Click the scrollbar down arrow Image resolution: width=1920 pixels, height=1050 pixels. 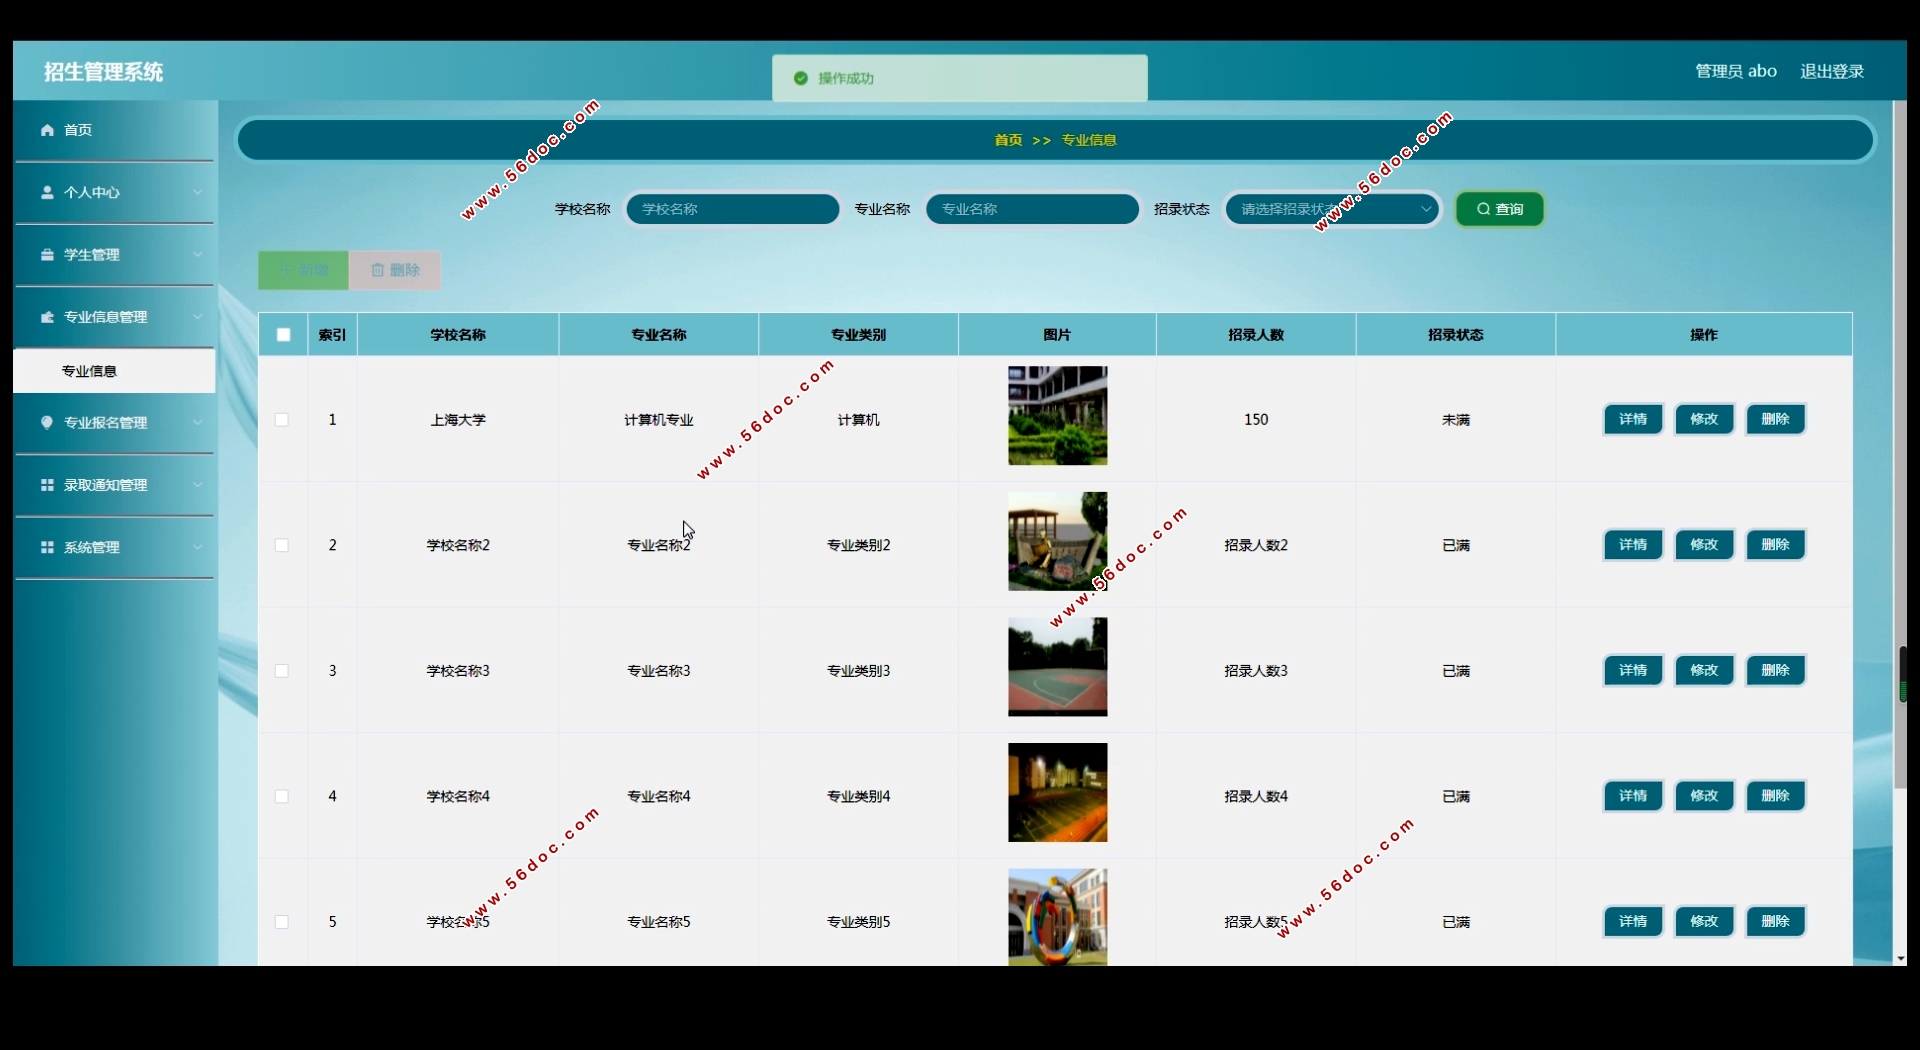click(x=1900, y=959)
